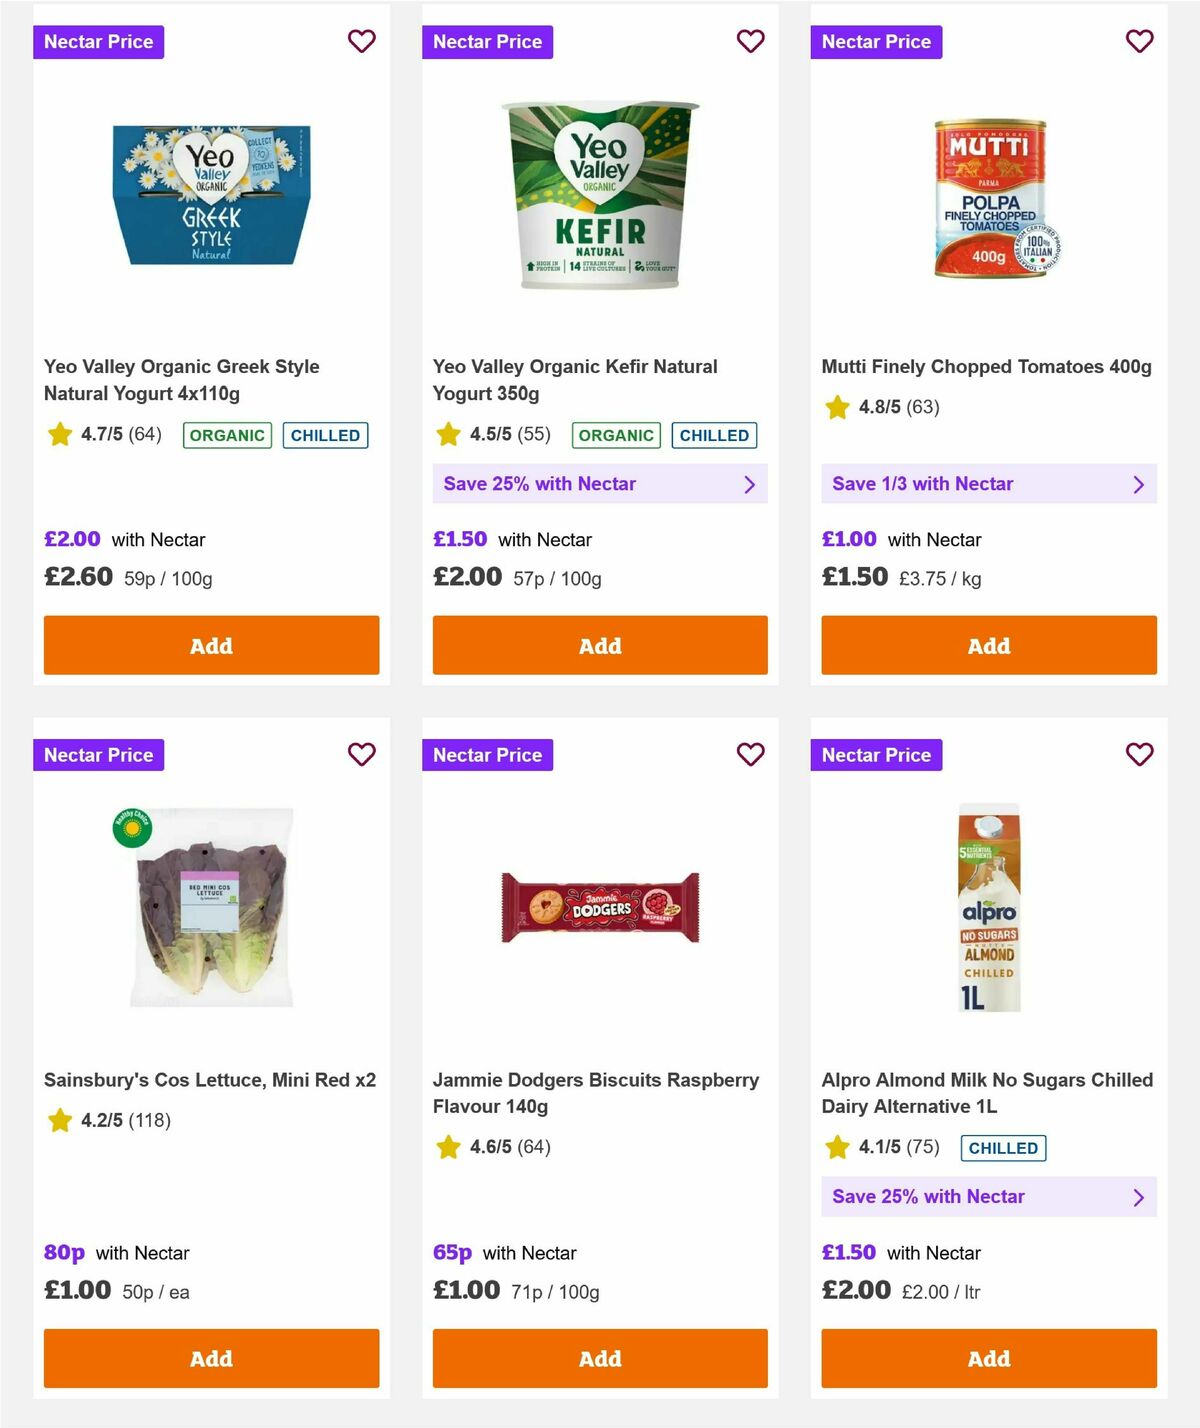
Task: Click the Nectar Price badge on Jammie Dodgers
Action: click(488, 755)
